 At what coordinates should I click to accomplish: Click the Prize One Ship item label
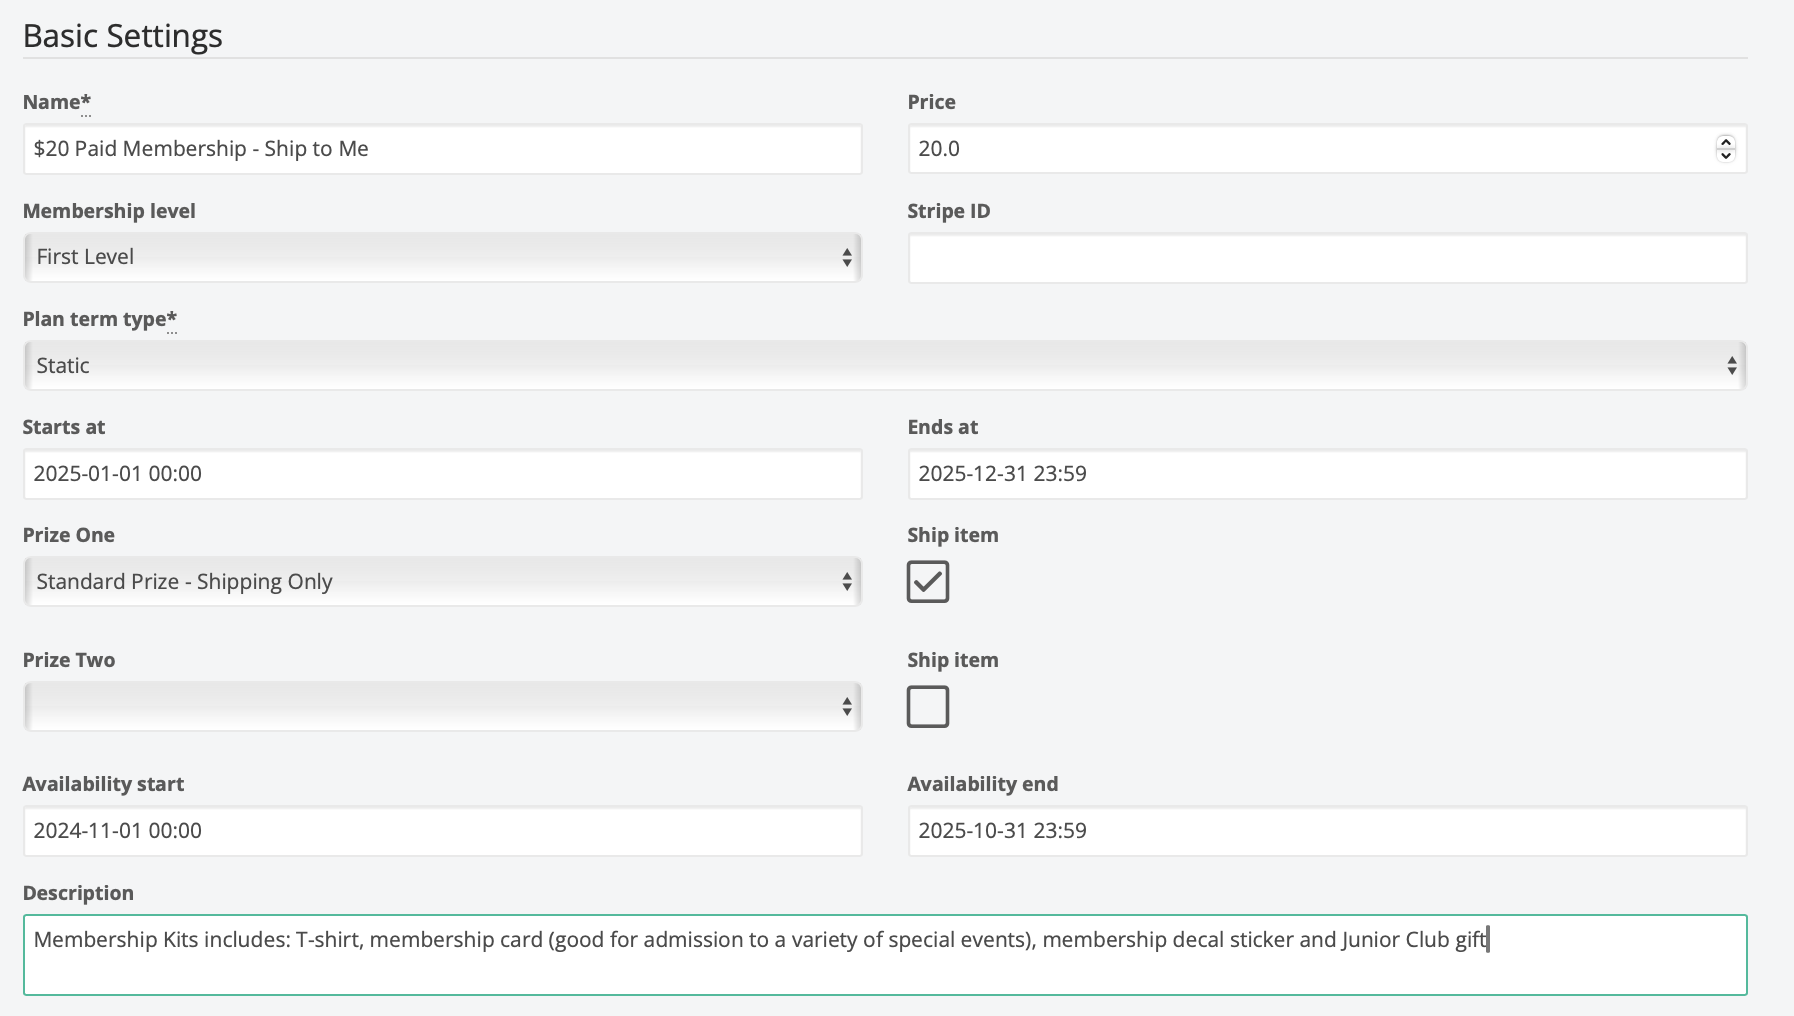point(952,535)
